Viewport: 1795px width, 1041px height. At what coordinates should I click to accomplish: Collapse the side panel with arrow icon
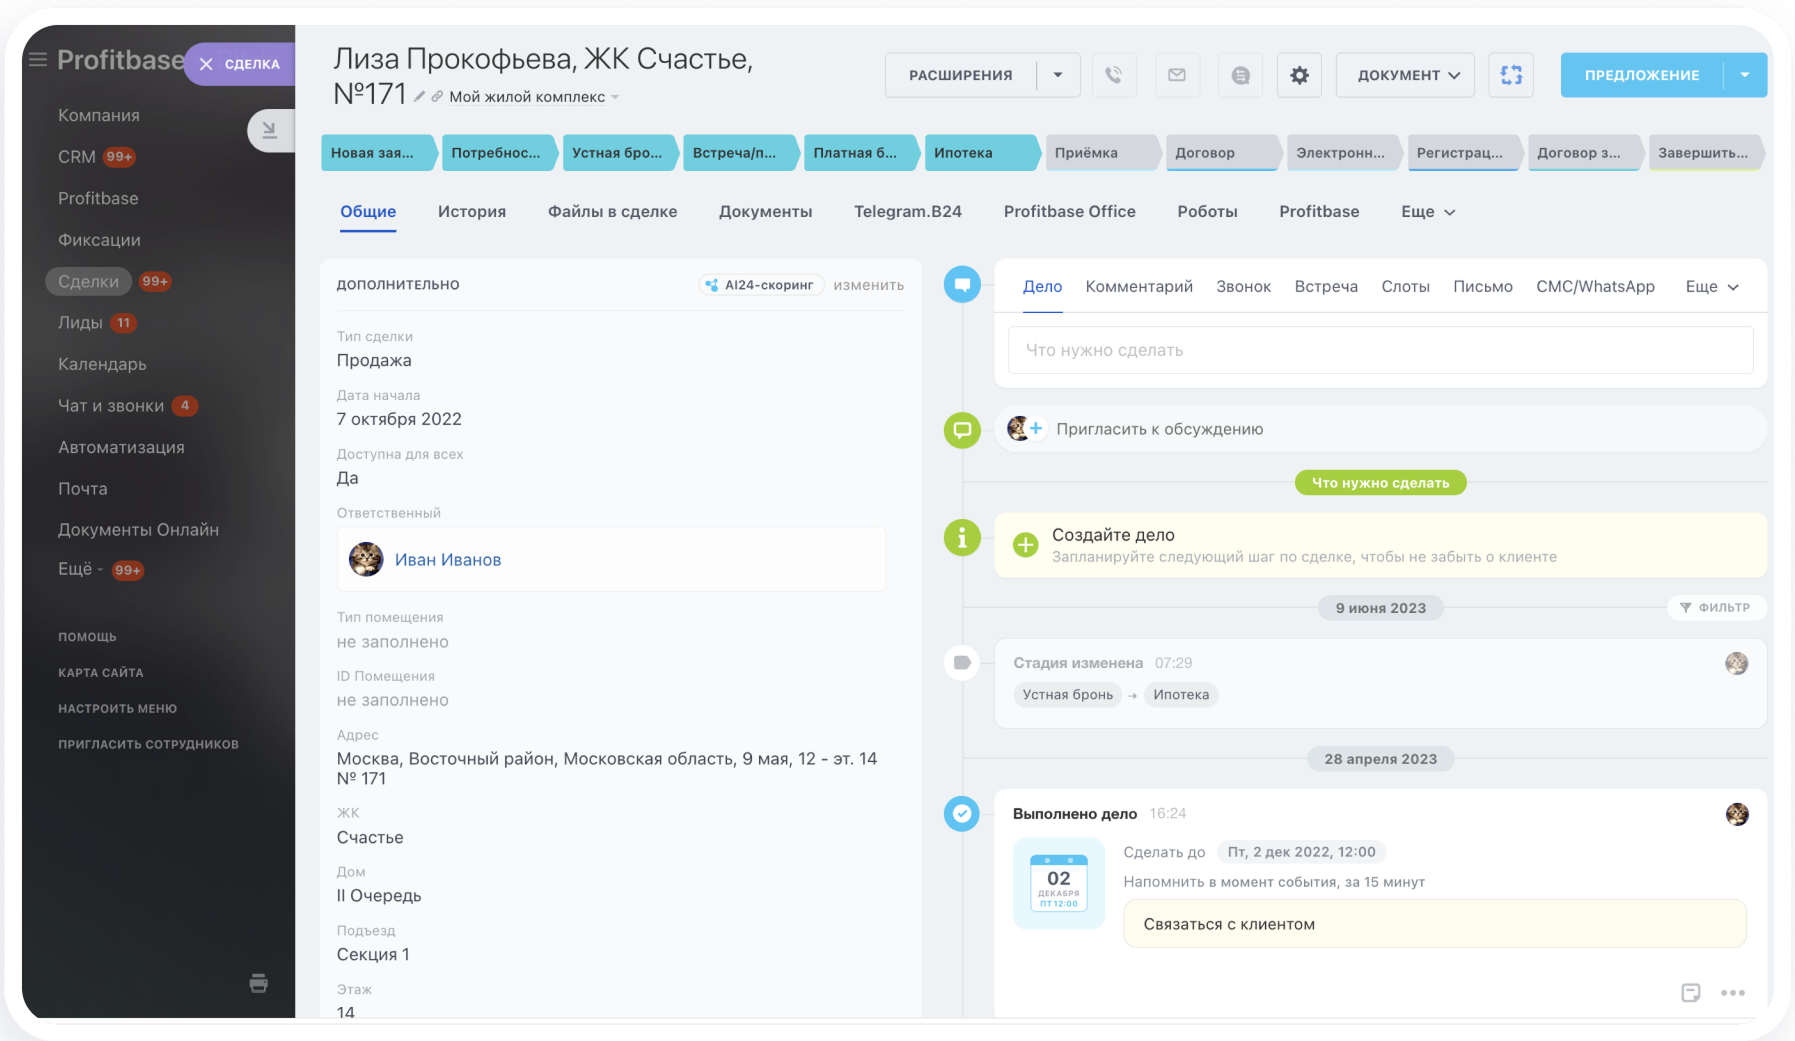click(269, 130)
